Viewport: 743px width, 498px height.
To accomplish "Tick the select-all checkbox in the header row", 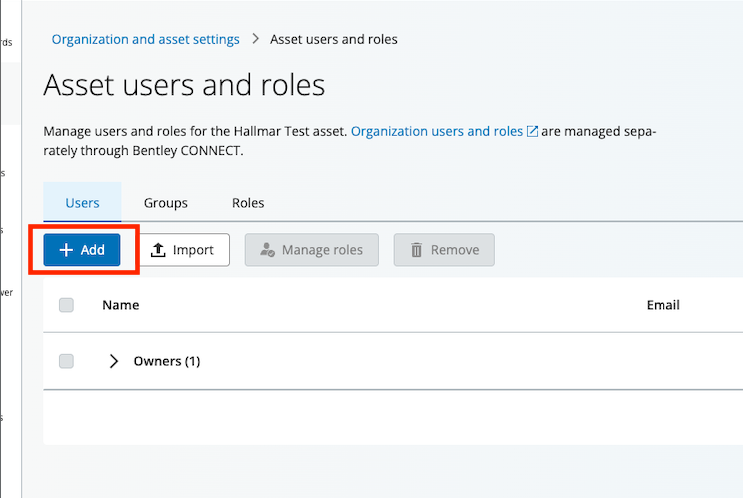I will tap(66, 305).
